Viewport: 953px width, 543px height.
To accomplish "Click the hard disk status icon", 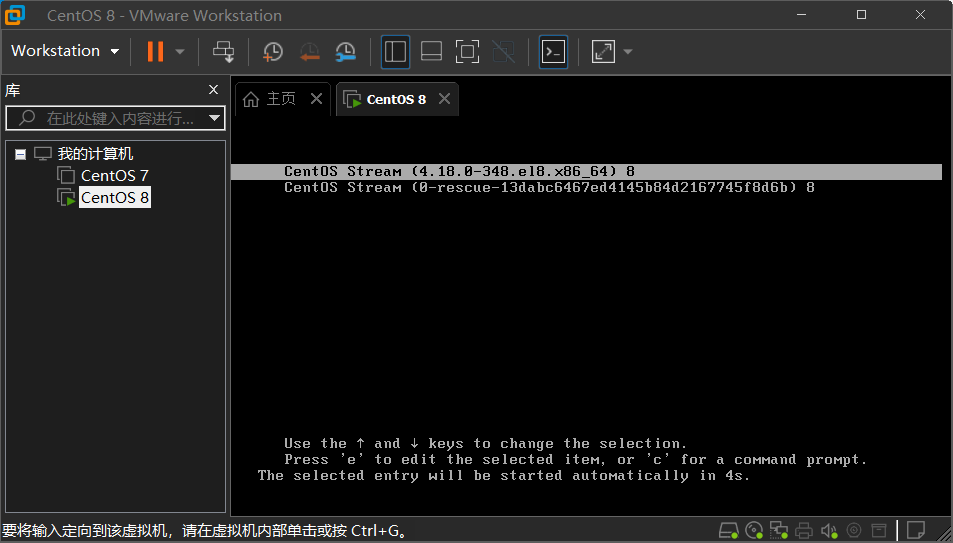I will point(729,530).
